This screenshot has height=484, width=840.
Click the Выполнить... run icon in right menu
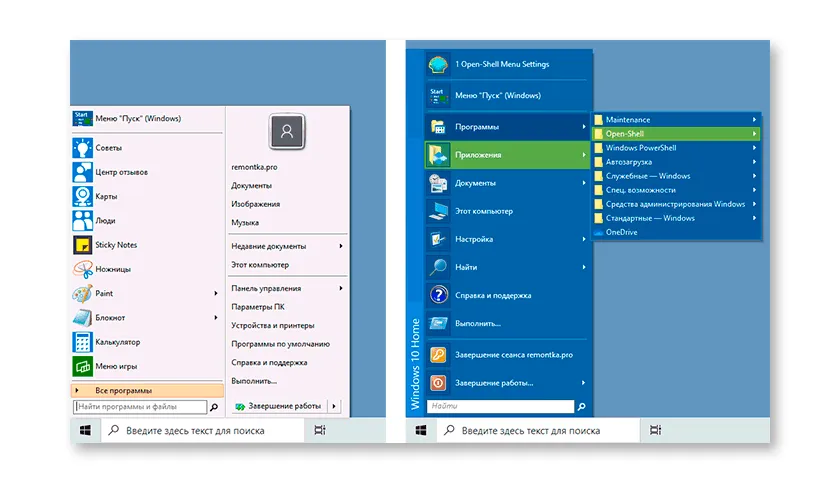coord(438,323)
